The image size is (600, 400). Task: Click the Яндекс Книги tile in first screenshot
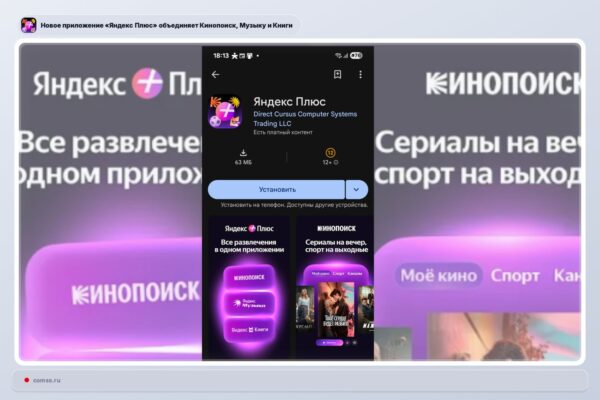click(249, 329)
